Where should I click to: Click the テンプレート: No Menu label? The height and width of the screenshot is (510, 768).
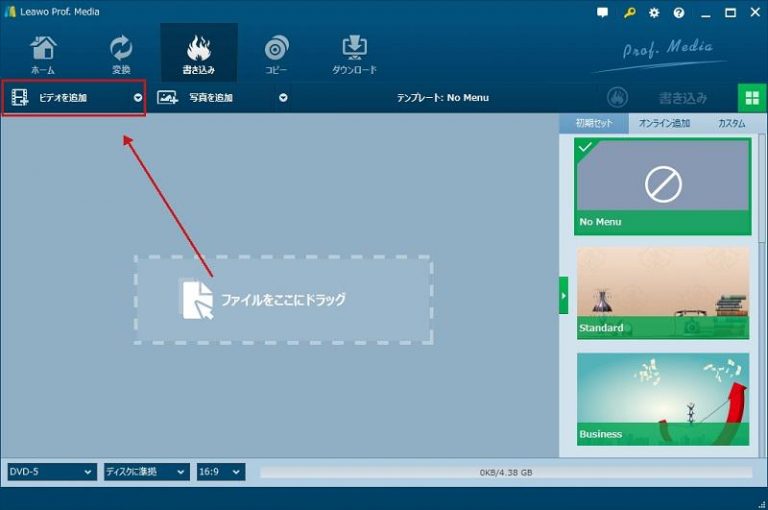[x=443, y=97]
